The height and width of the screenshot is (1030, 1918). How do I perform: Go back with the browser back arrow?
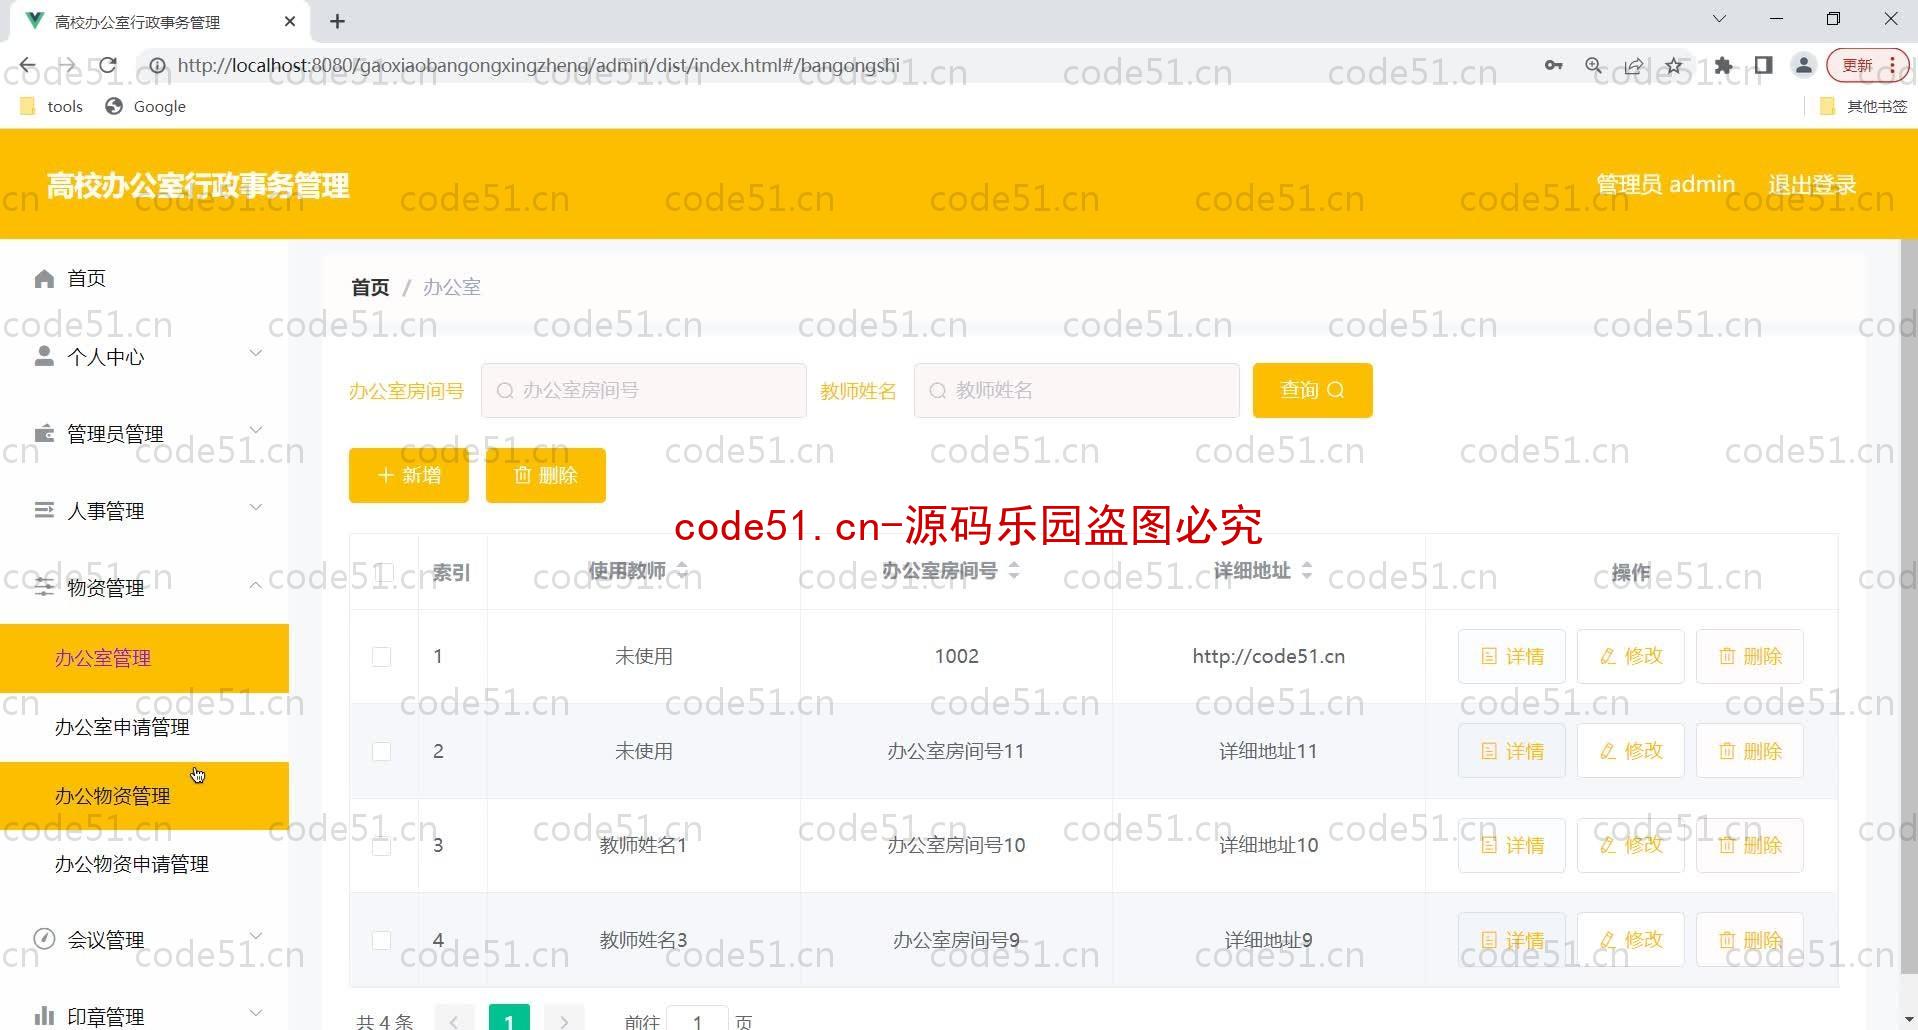(27, 66)
